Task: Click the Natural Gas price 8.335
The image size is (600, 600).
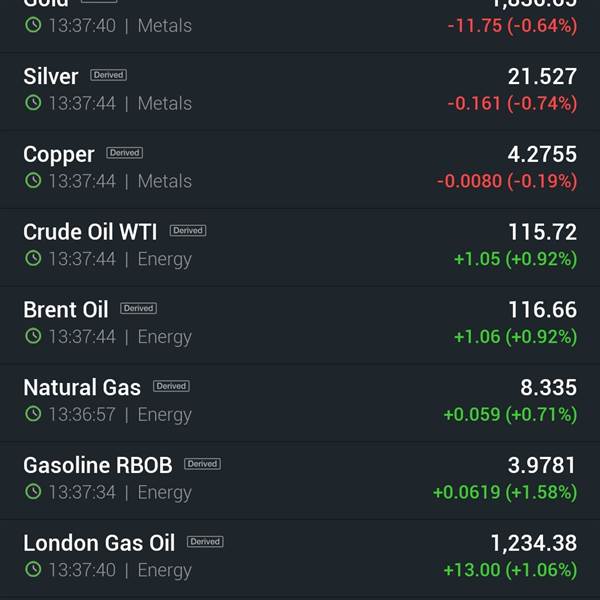Action: pos(548,387)
